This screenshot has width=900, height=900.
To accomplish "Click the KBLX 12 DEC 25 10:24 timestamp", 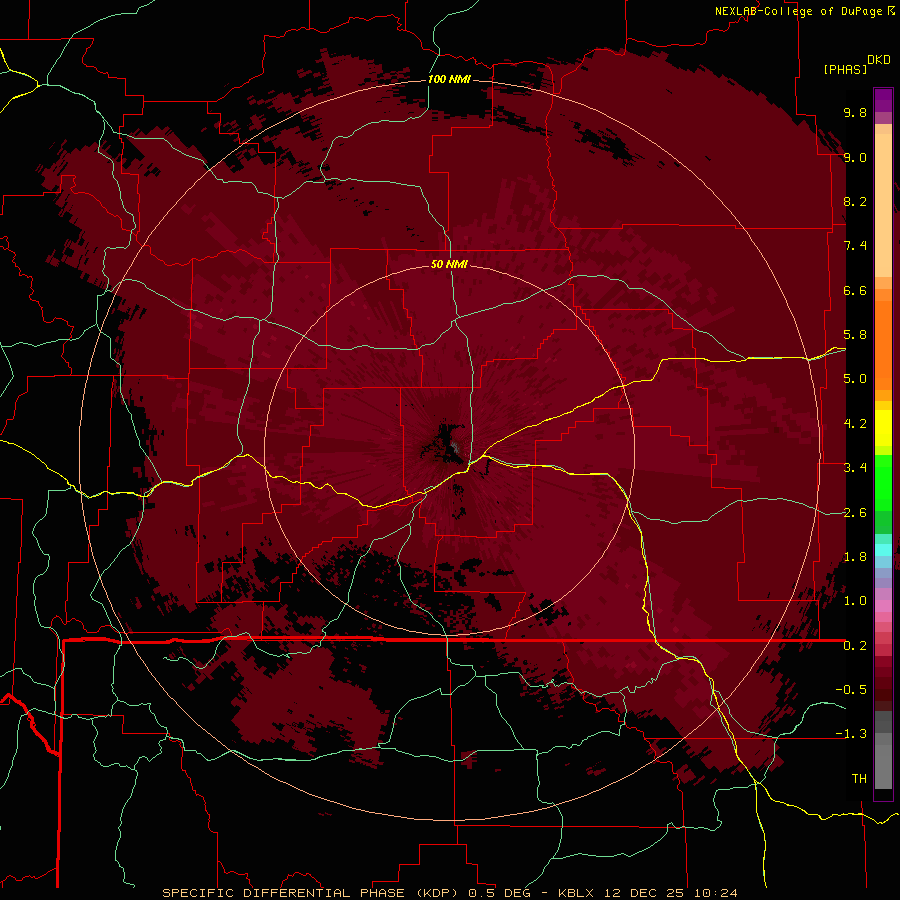I will (x=647, y=893).
